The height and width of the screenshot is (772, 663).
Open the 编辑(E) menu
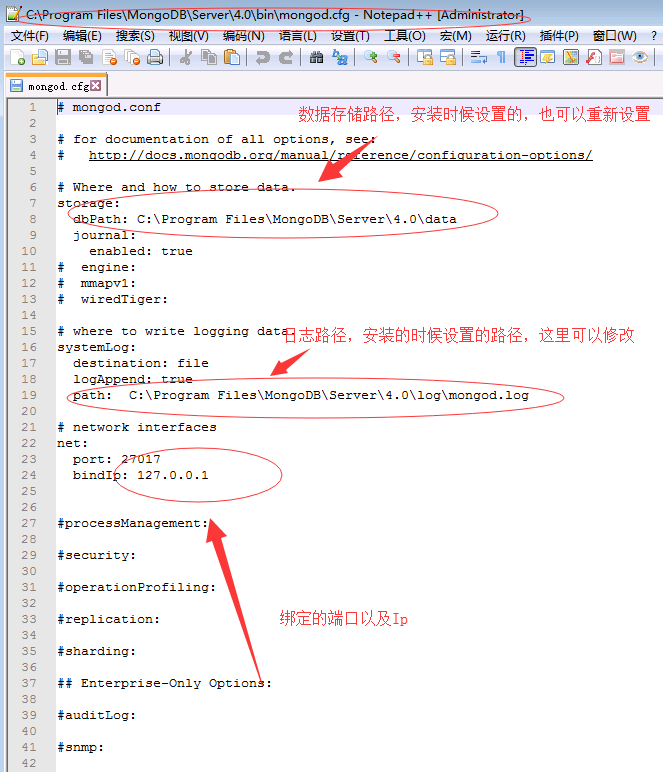pos(82,36)
